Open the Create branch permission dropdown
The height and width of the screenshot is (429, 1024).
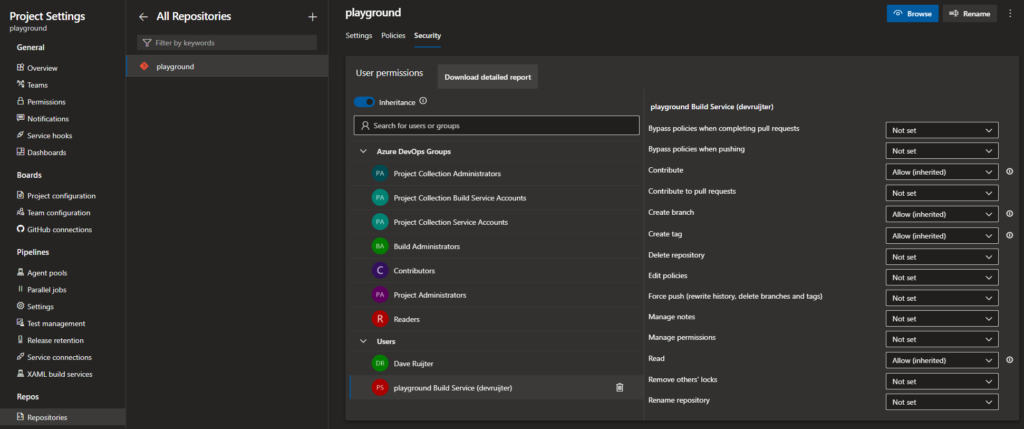(942, 214)
